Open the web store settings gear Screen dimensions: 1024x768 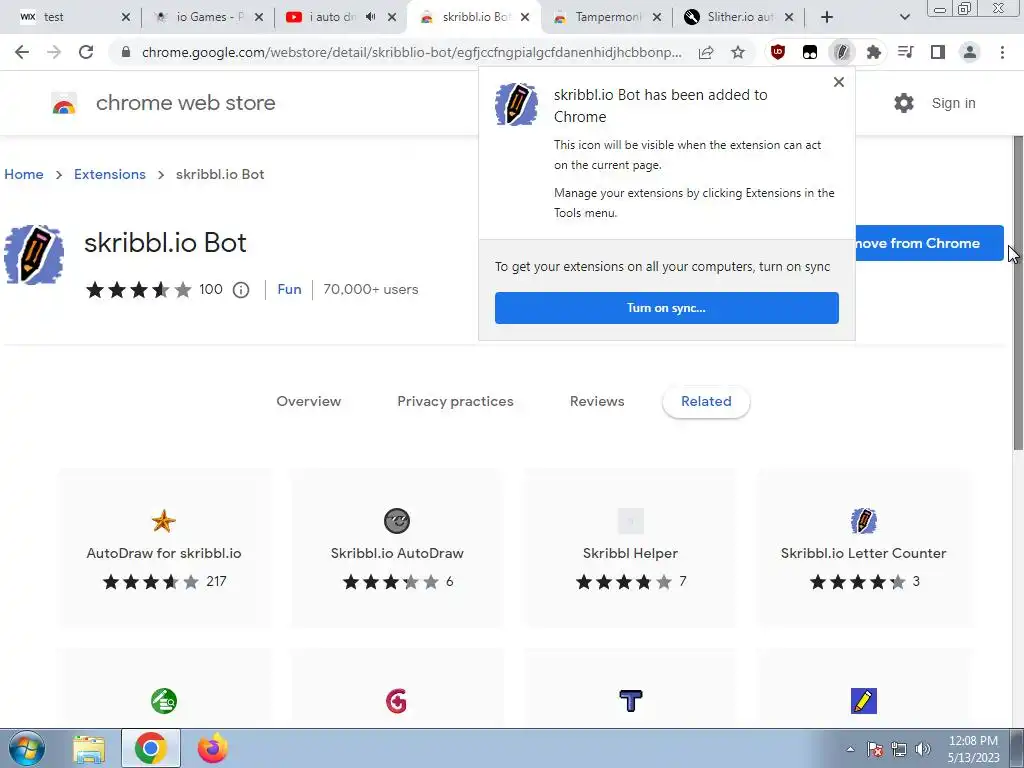(904, 103)
